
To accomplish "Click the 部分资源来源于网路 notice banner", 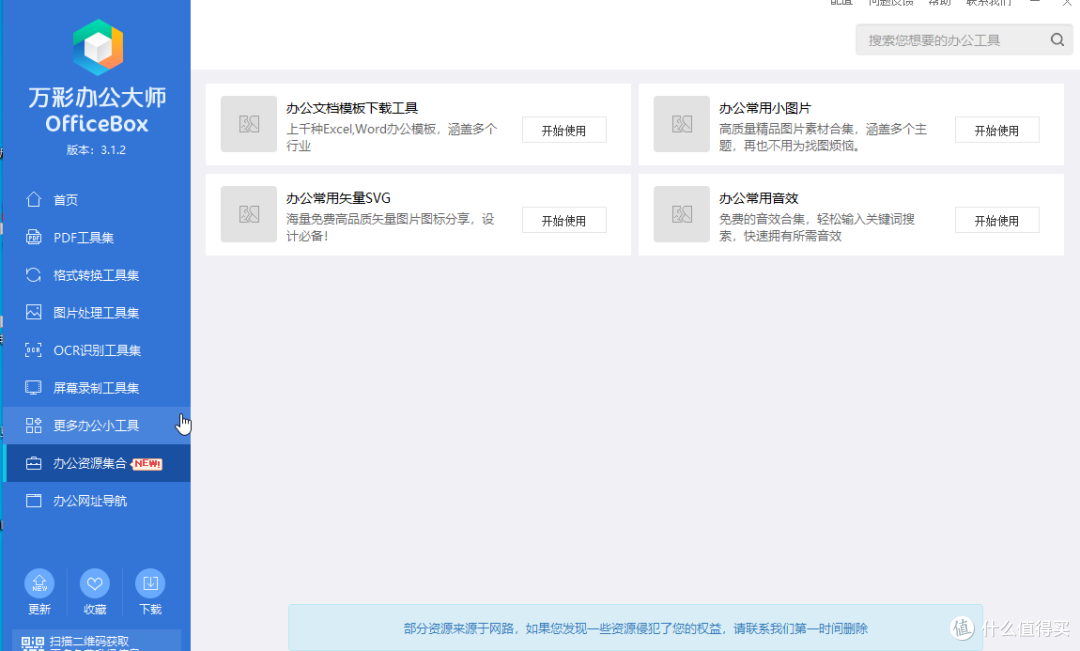I will [635, 628].
